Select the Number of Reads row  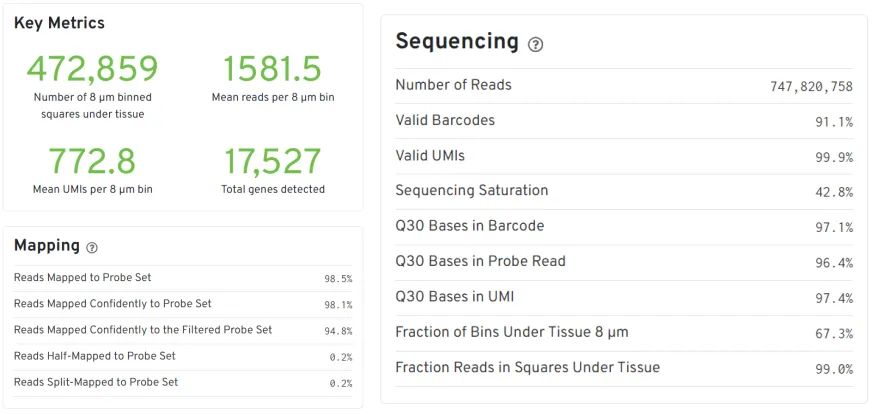(x=624, y=86)
